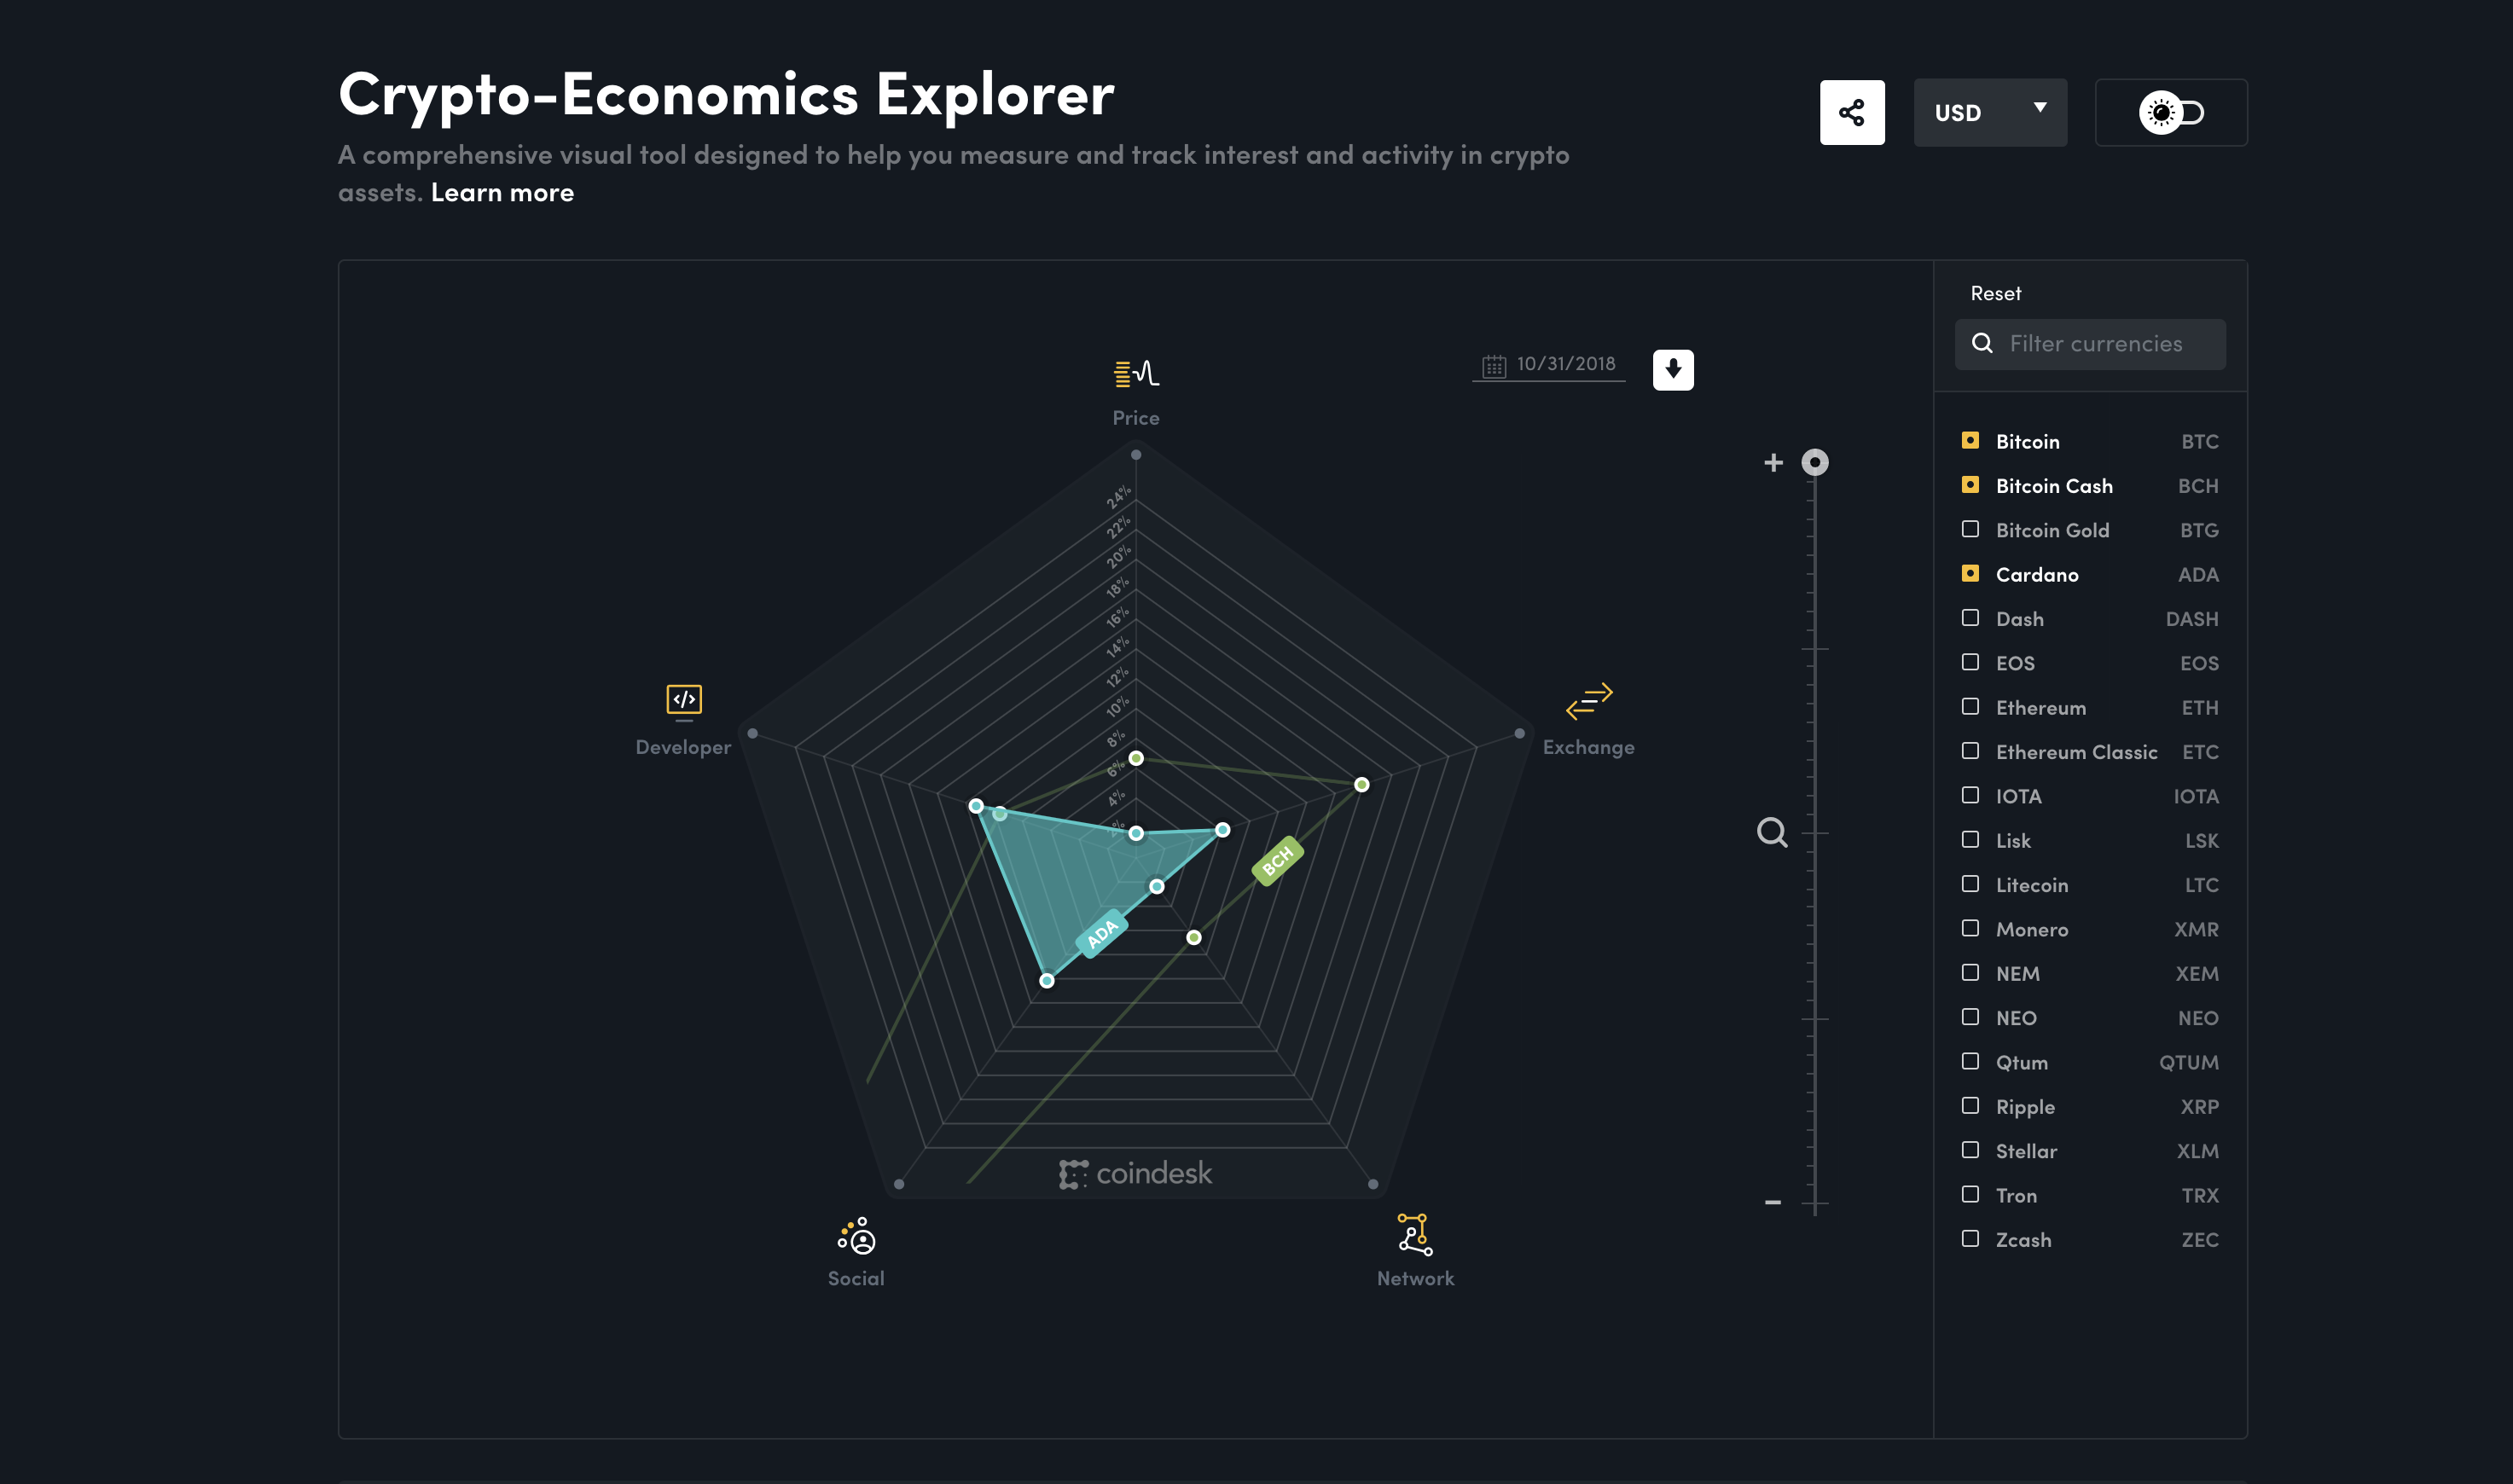Open the USD currency dropdown
This screenshot has width=2513, height=1484.
1989,113
